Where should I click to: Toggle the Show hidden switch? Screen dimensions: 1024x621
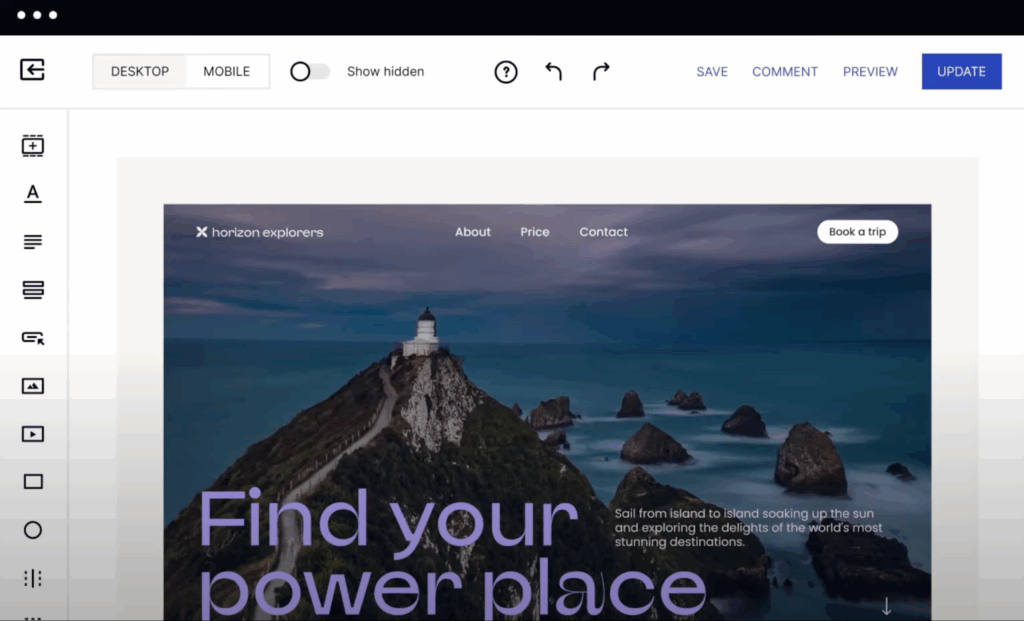point(310,72)
